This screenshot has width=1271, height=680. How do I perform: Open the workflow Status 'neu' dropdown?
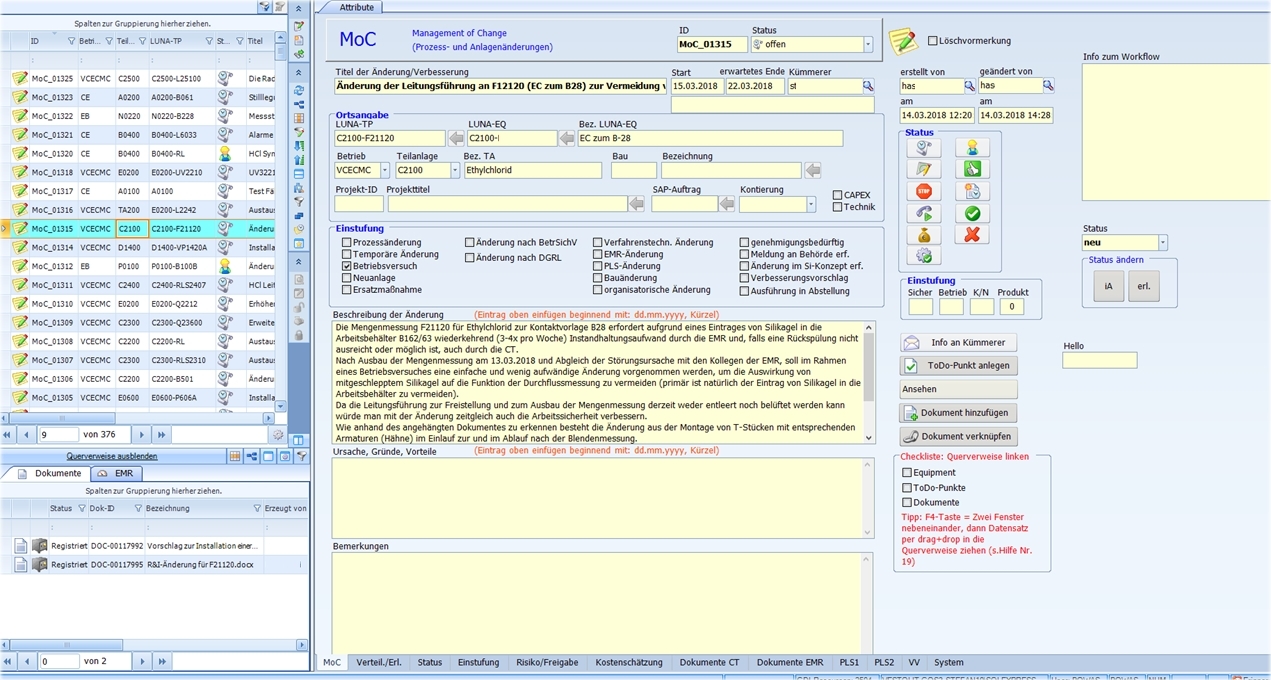[x=1162, y=243]
